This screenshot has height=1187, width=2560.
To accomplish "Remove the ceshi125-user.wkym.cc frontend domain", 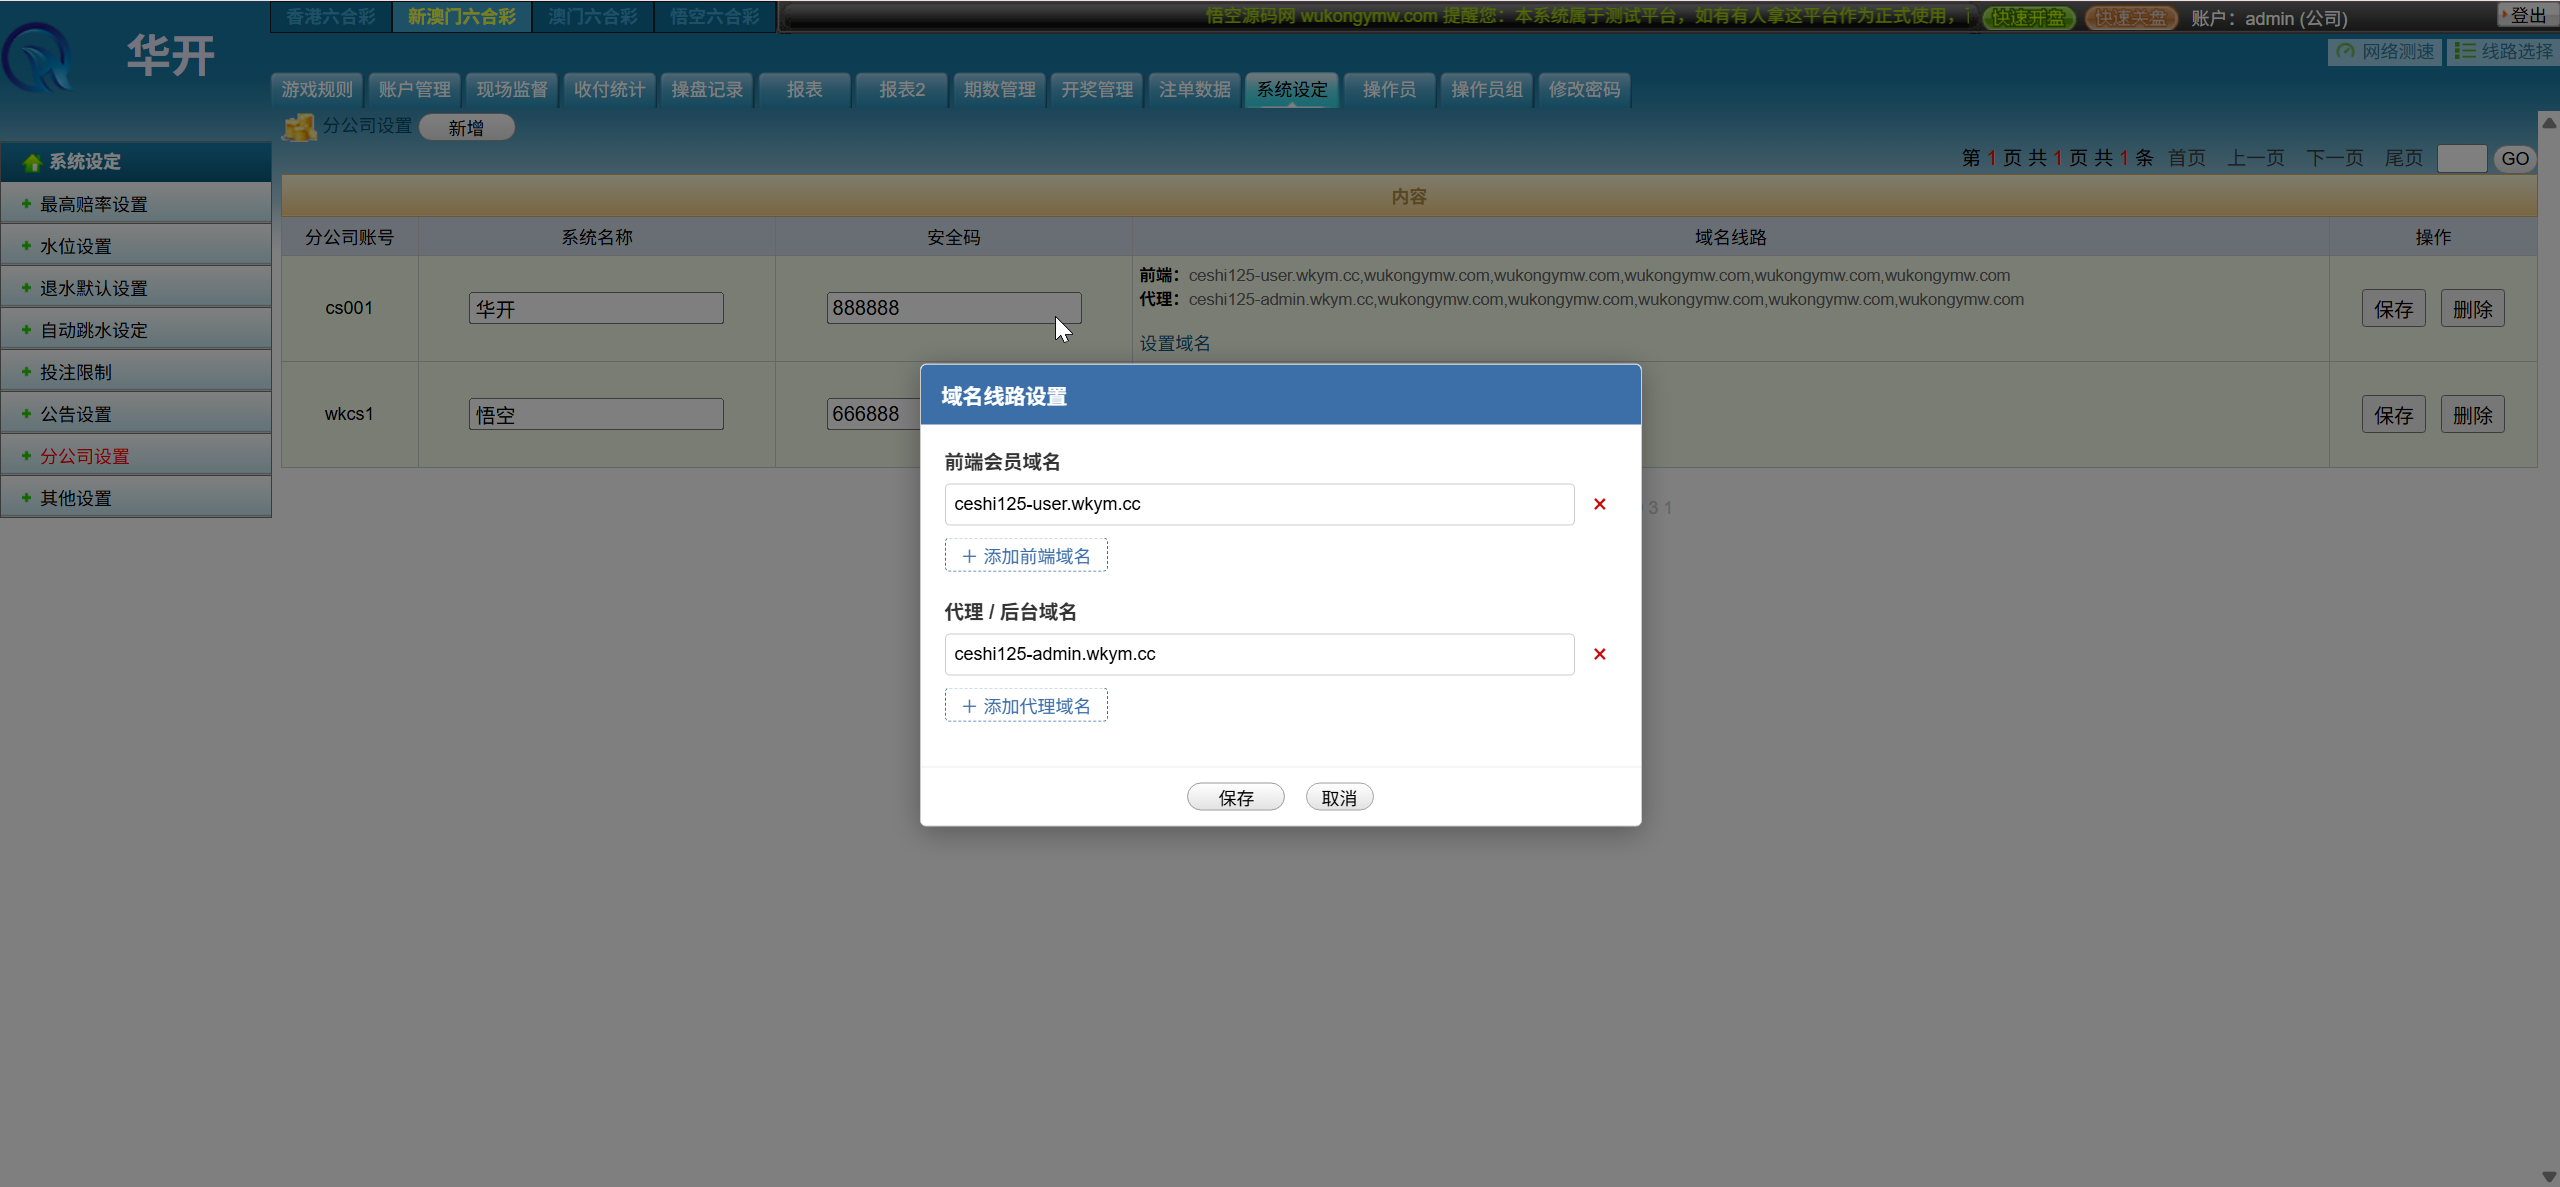I will coord(1599,504).
